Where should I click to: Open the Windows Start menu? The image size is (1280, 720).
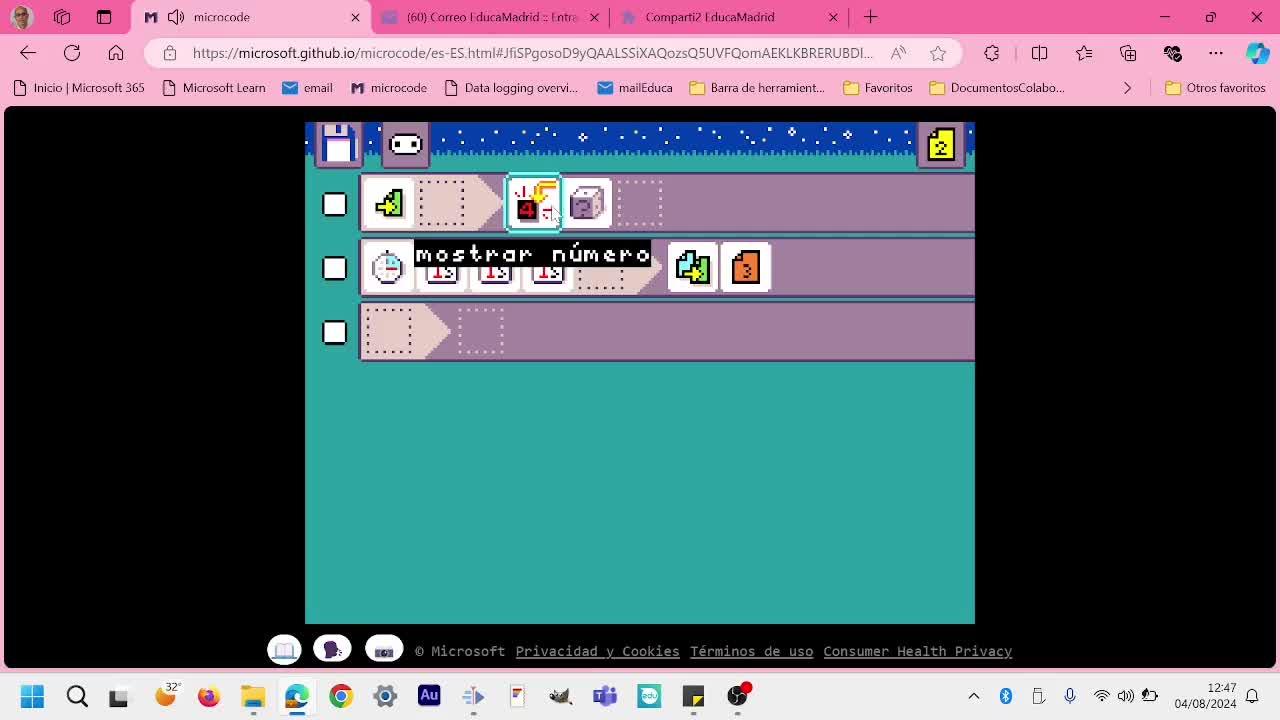[32, 696]
